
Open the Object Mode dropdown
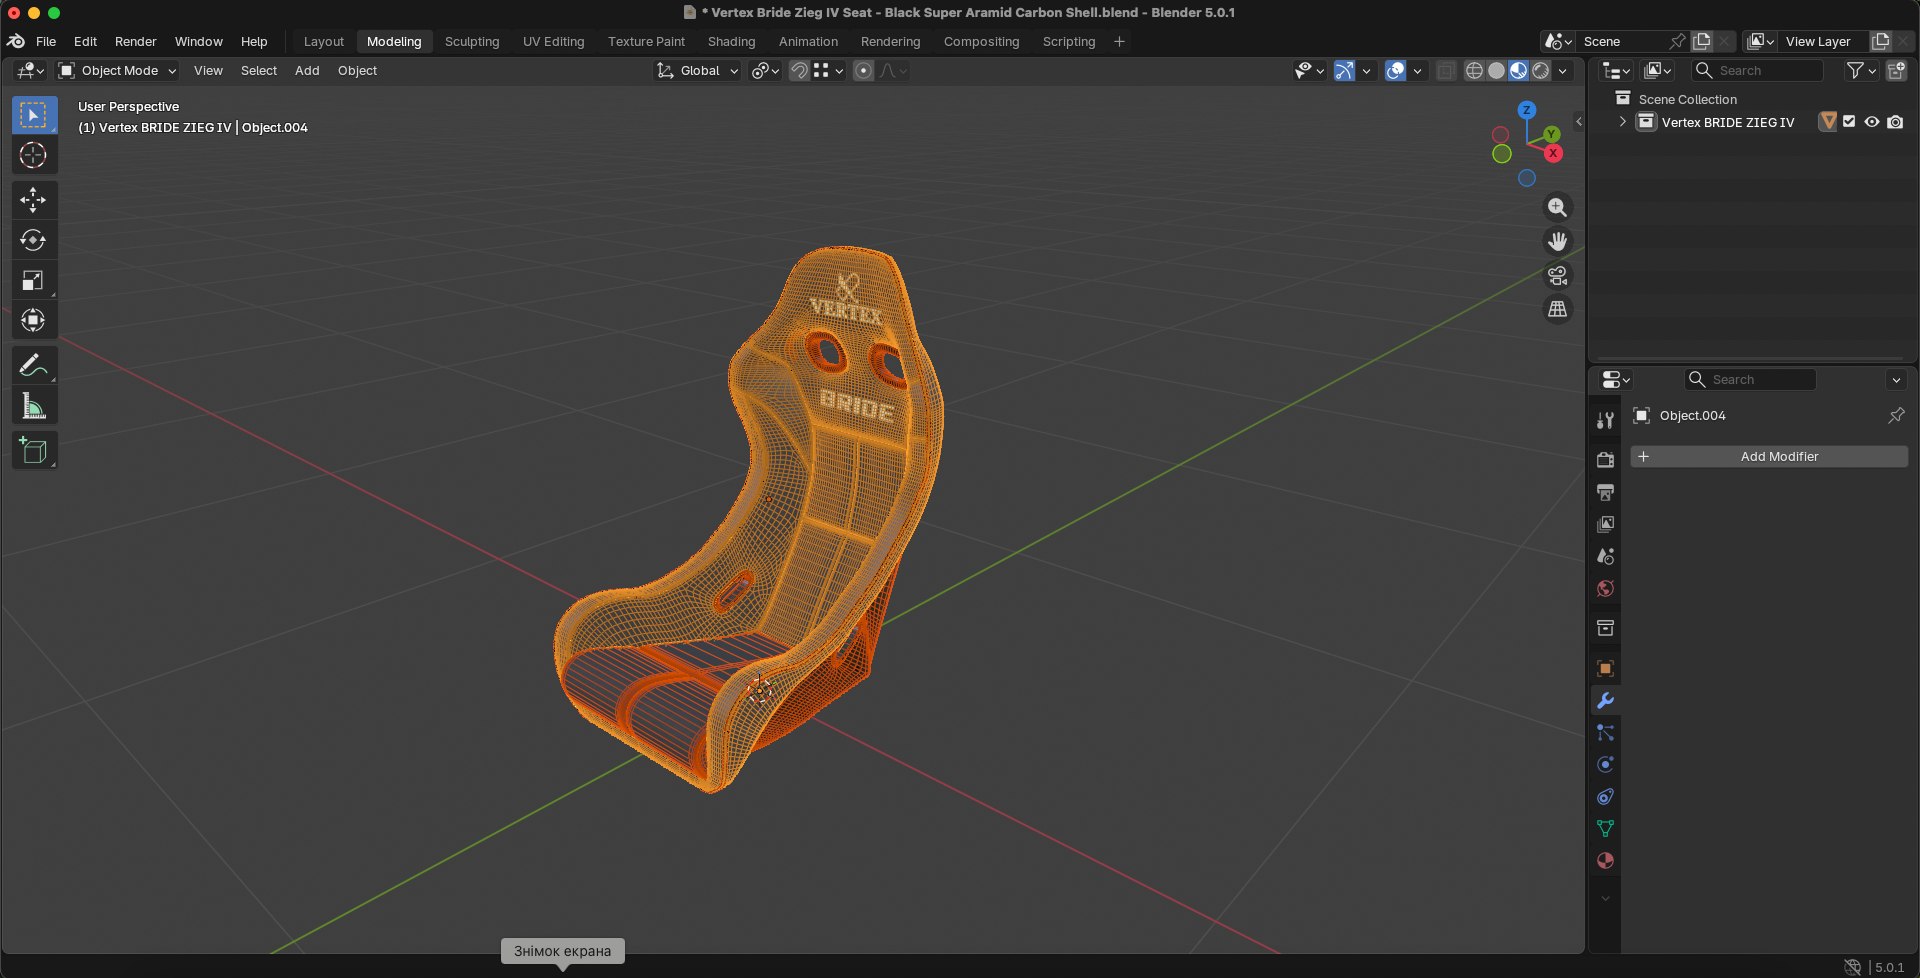tap(118, 71)
